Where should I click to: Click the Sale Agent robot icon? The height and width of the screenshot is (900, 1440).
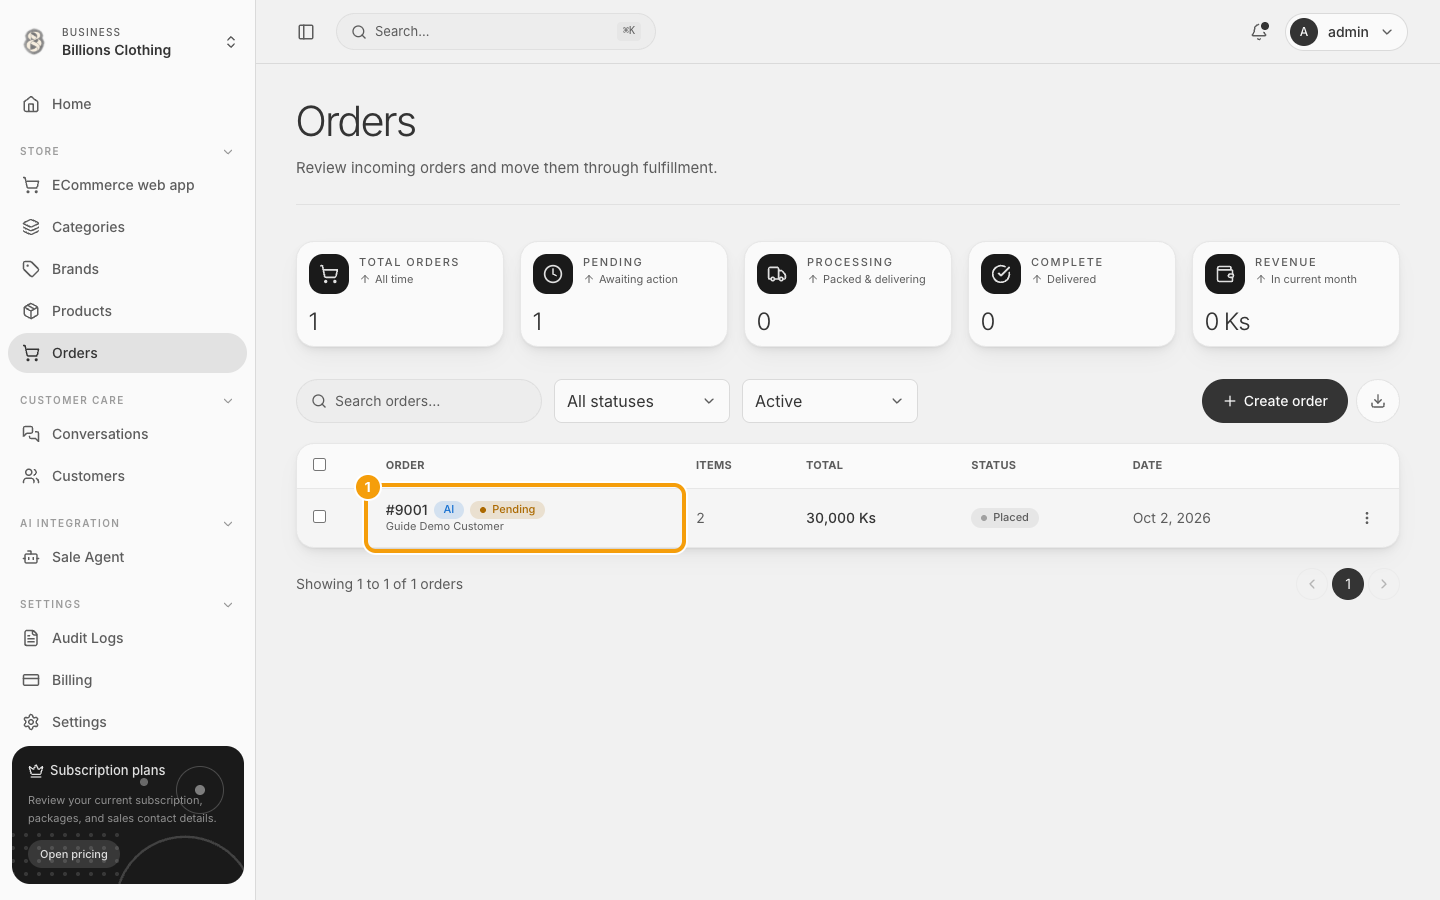click(x=31, y=557)
